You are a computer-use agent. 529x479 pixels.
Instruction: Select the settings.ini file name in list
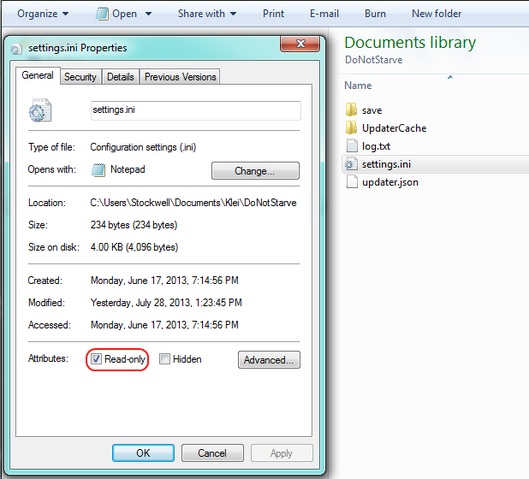(386, 164)
